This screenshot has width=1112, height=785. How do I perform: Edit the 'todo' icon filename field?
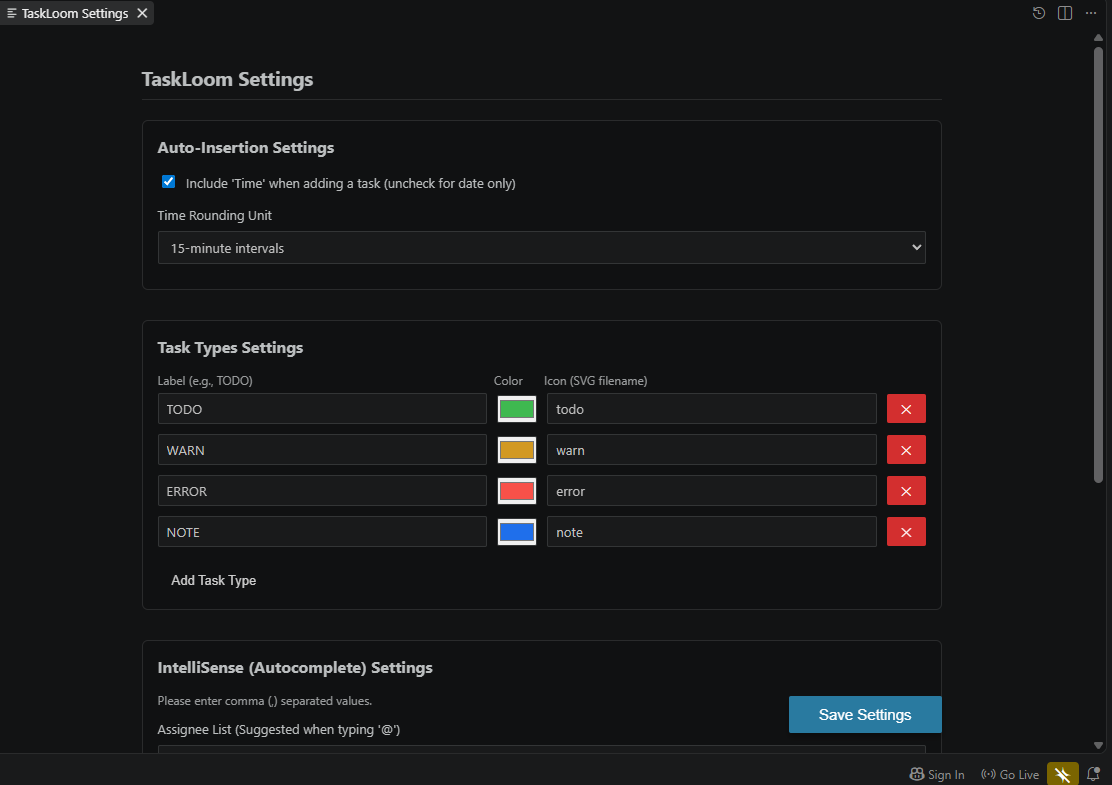[x=711, y=409]
